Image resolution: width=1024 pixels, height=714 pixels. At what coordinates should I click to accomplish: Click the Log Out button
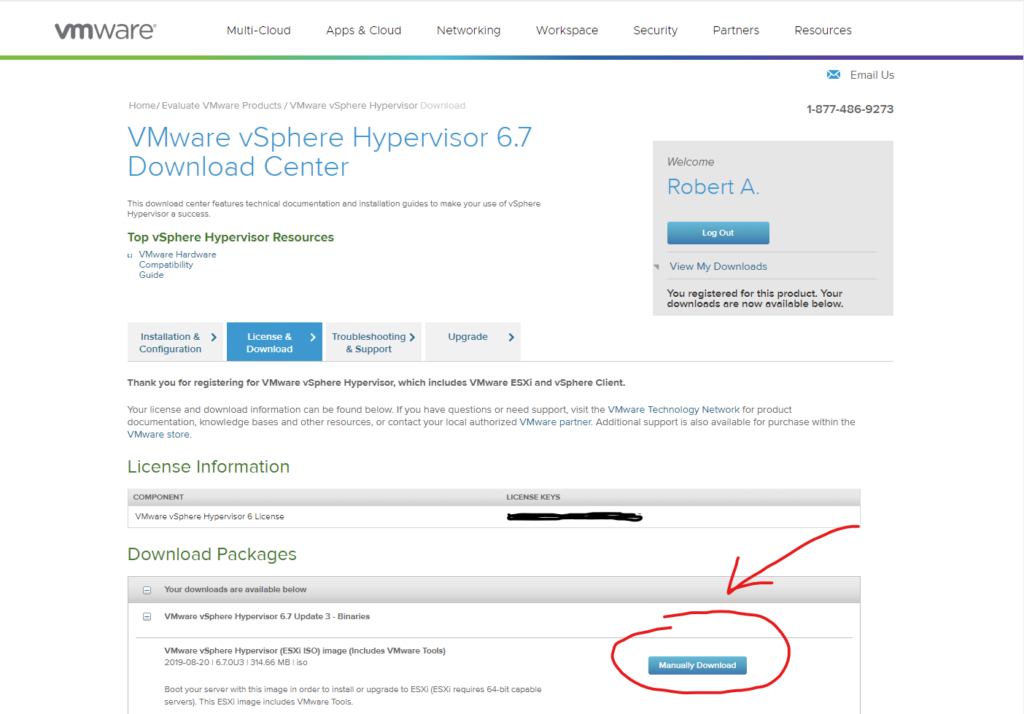[718, 233]
